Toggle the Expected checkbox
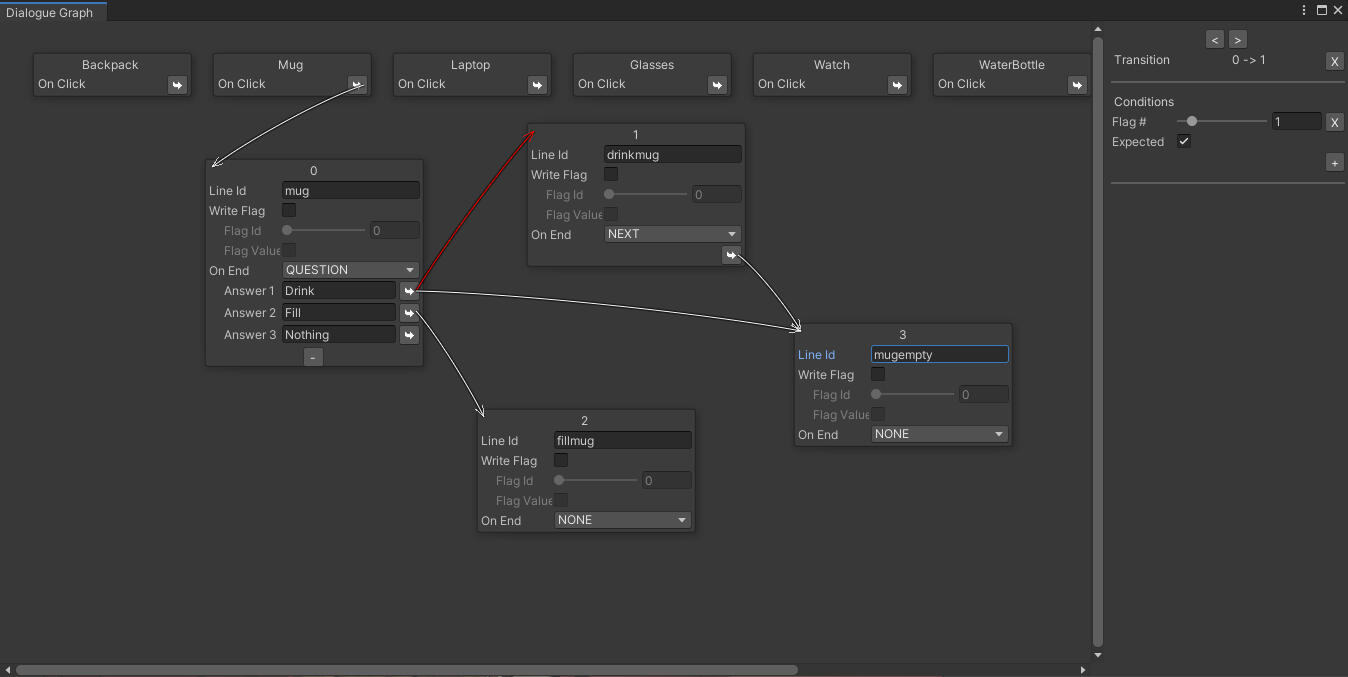 coord(1184,142)
